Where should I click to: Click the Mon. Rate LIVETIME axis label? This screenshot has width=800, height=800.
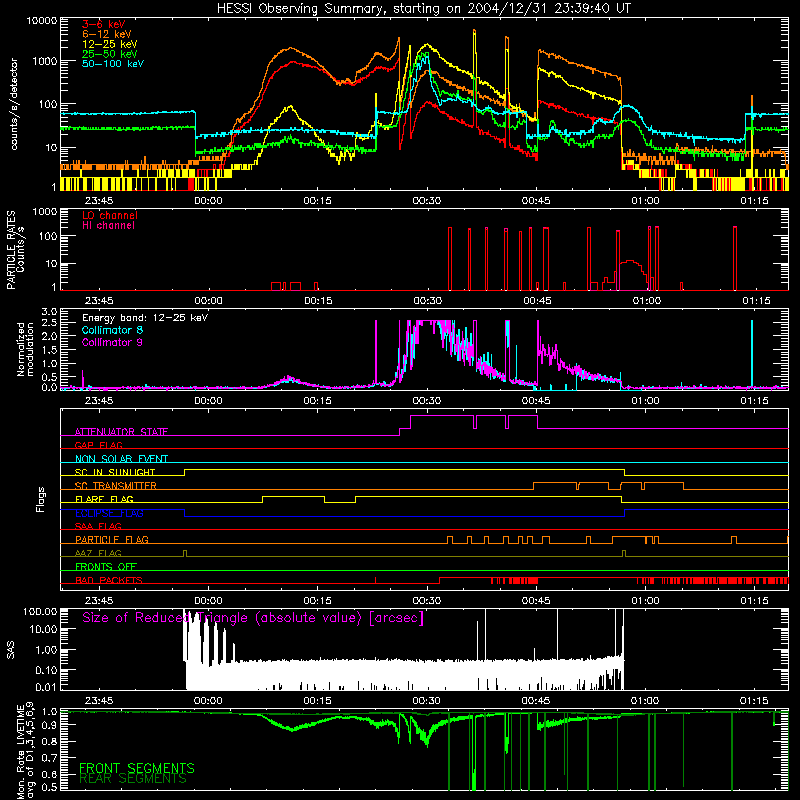tap(25, 751)
